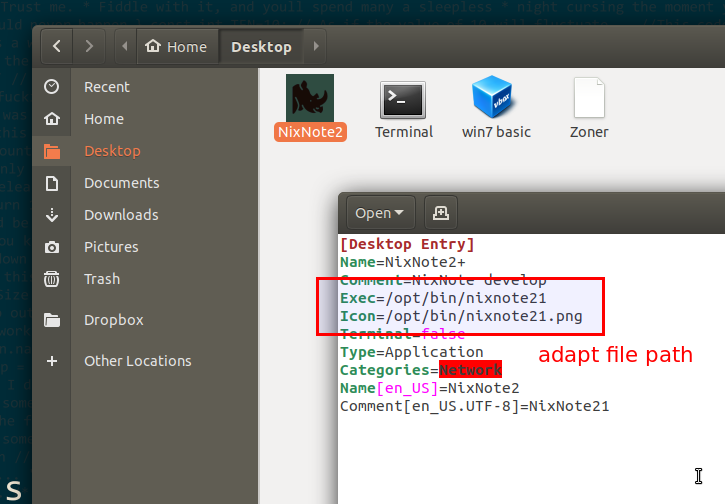The height and width of the screenshot is (504, 725).
Task: Open Pictures in the sidebar
Action: pyautogui.click(x=111, y=247)
